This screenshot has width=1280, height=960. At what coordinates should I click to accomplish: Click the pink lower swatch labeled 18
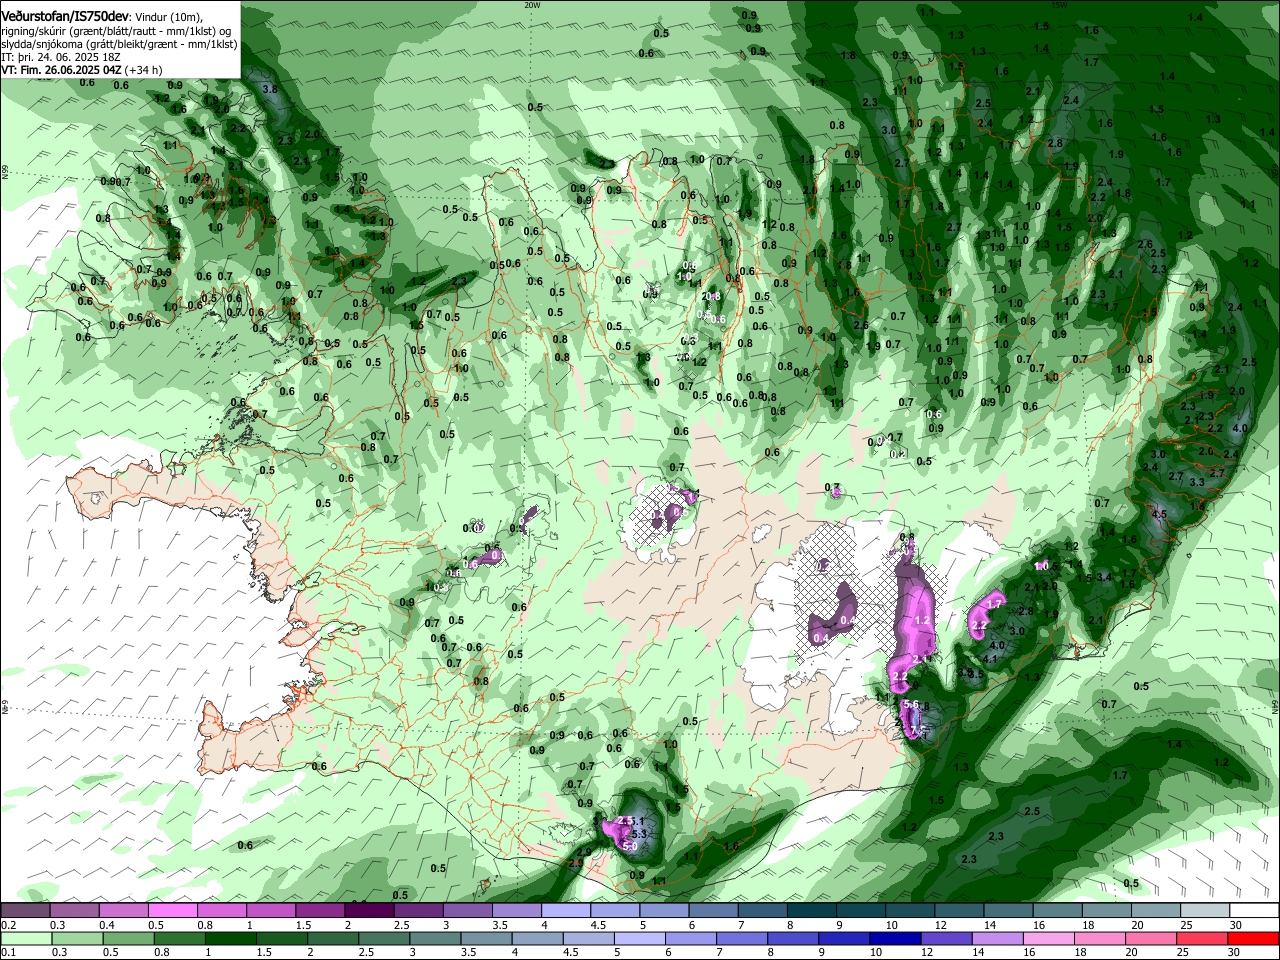1099,938
